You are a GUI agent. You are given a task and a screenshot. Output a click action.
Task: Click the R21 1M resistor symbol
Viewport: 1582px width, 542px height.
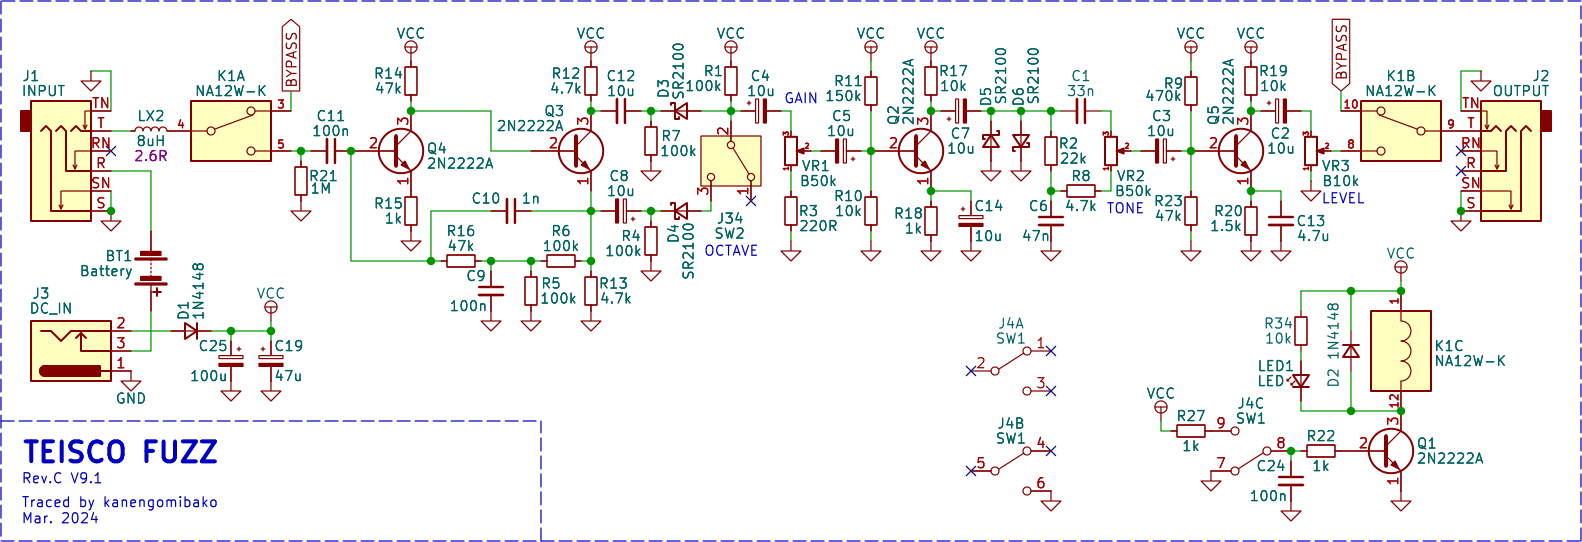click(301, 181)
